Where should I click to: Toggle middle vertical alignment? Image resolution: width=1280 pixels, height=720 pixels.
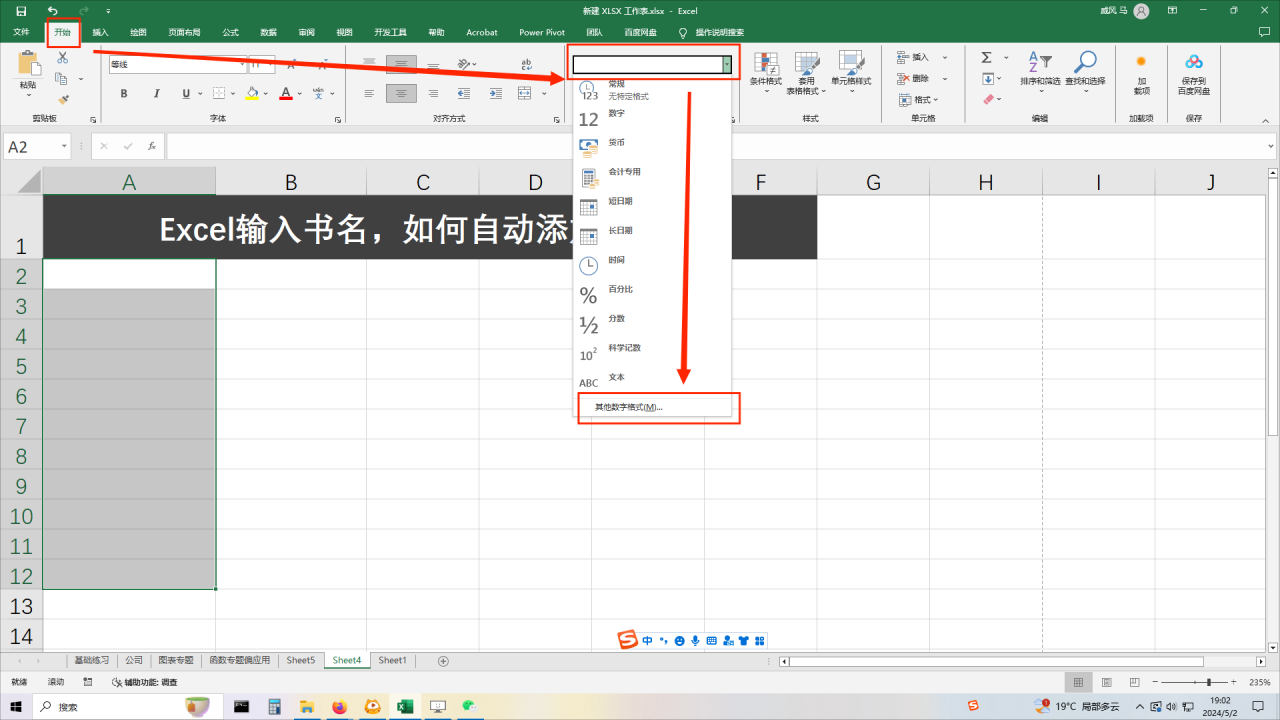(x=401, y=64)
